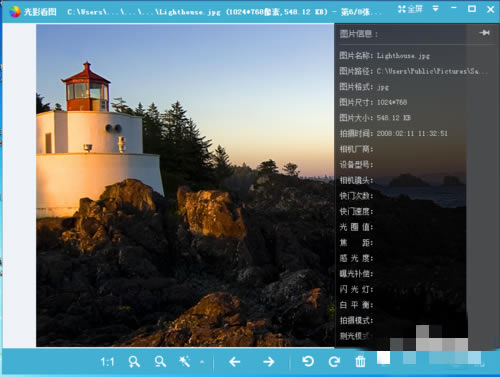Click the 白平衡 label
Image resolution: width=500 pixels, height=377 pixels.
(356, 305)
